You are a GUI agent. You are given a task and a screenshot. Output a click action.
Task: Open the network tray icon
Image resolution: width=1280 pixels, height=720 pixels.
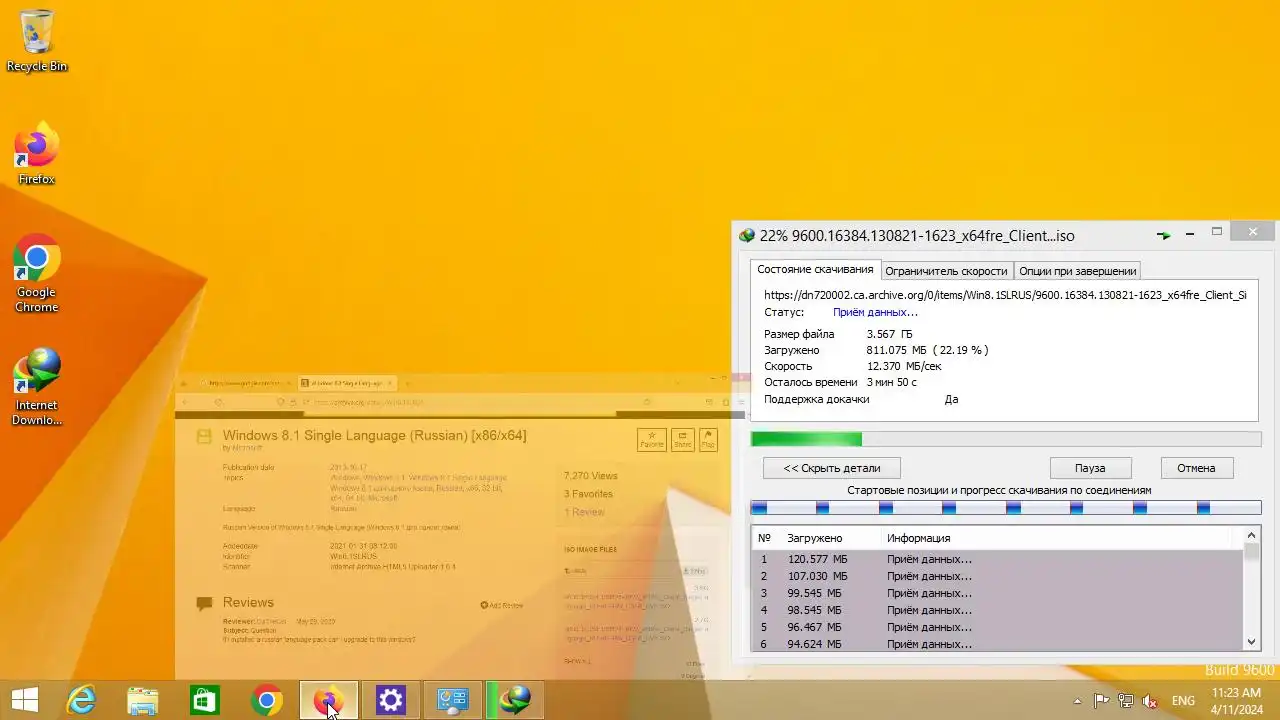[1126, 701]
